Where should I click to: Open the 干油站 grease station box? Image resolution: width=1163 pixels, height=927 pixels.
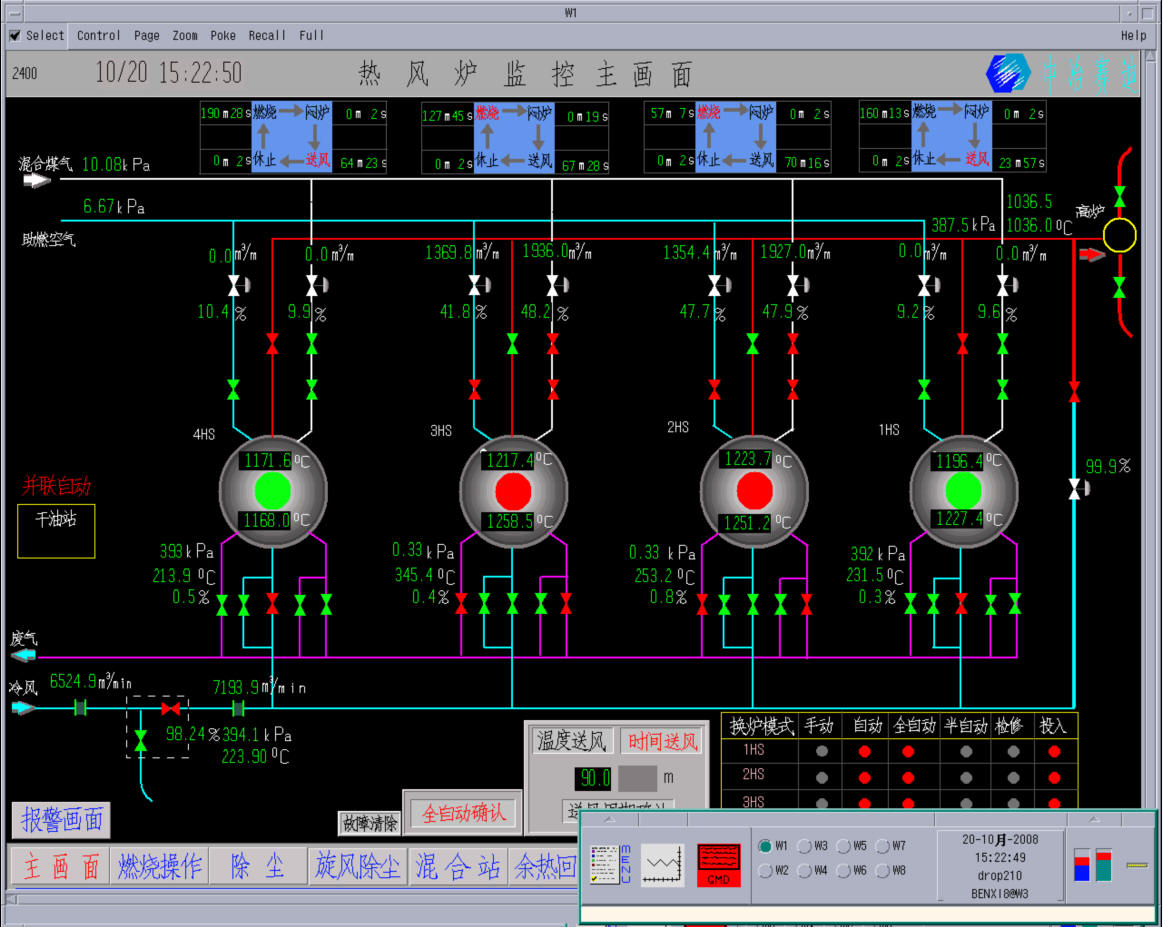point(56,530)
